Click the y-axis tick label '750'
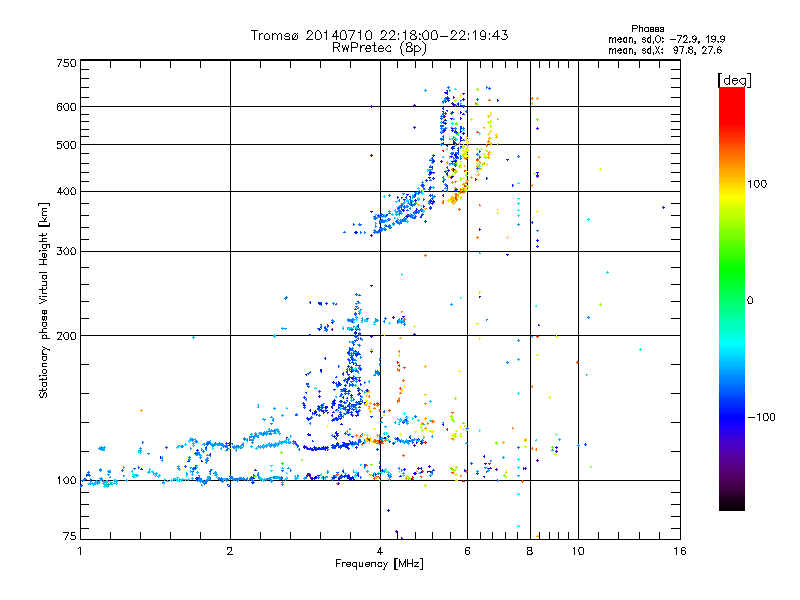This screenshot has height=600, width=800. pos(66,63)
